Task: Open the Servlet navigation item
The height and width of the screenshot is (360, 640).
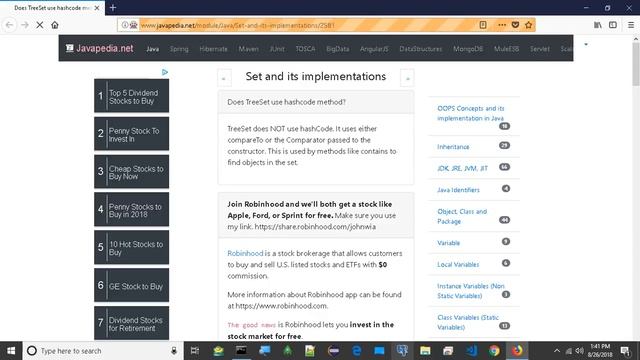Action: [540, 49]
